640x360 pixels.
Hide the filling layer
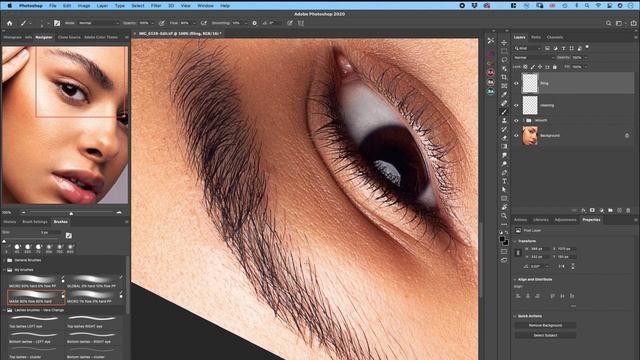(x=516, y=83)
